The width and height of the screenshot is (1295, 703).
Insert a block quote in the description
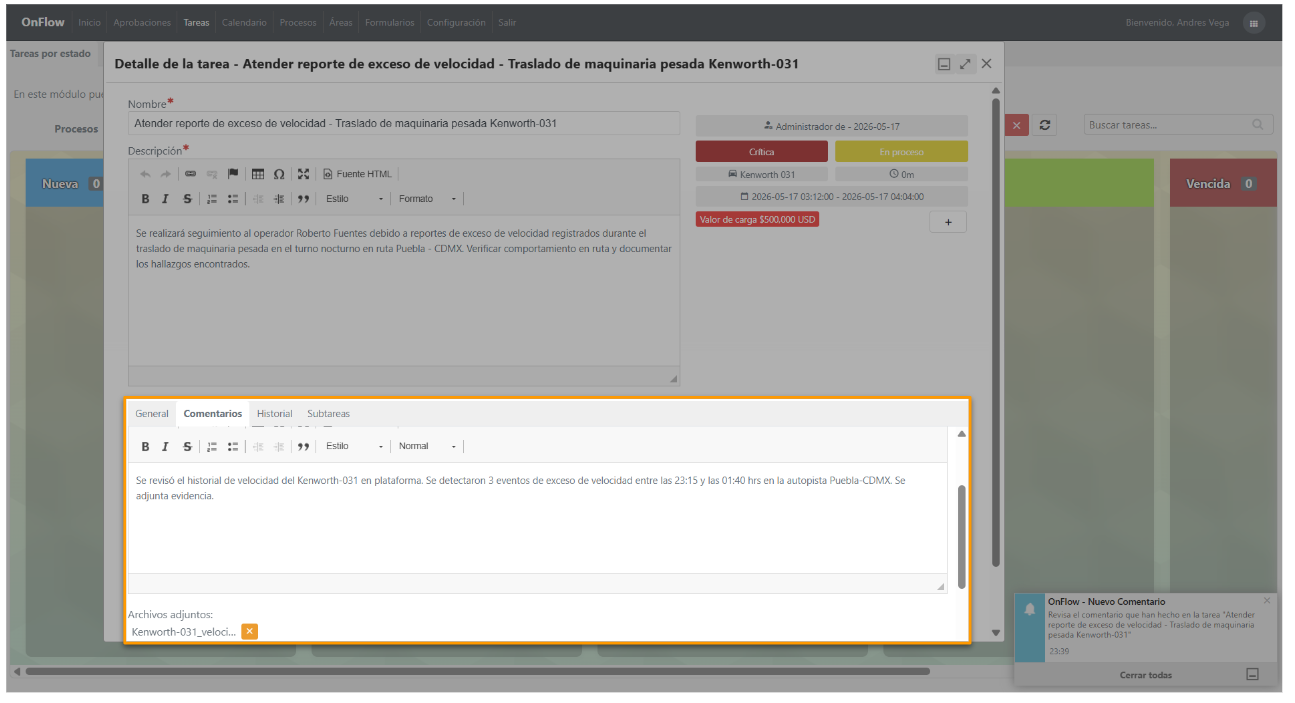[303, 199]
